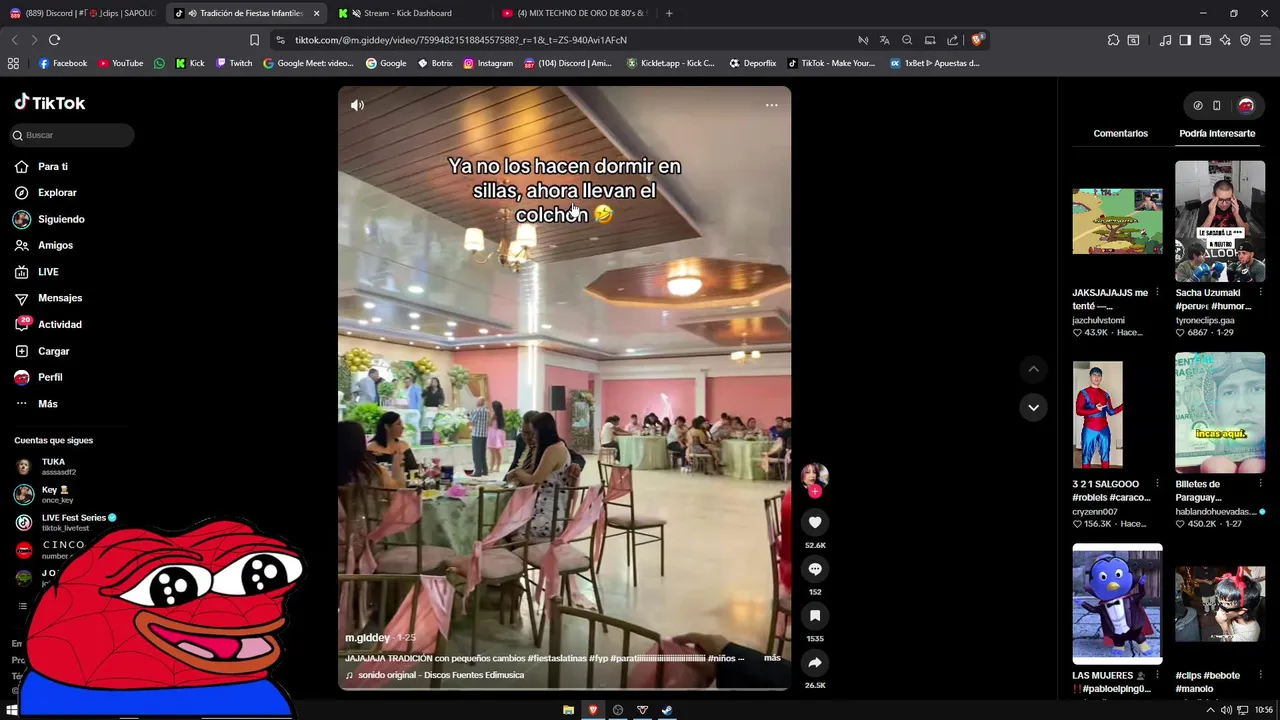Click the tiktok.com address bar URL

pos(461,40)
